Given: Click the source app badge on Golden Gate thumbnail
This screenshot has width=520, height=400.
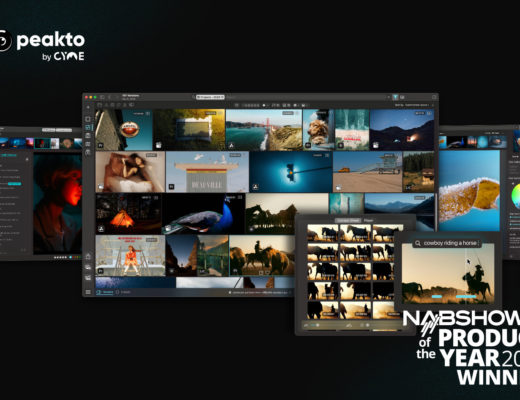Looking at the screenshot, I should pyautogui.click(x=231, y=145).
